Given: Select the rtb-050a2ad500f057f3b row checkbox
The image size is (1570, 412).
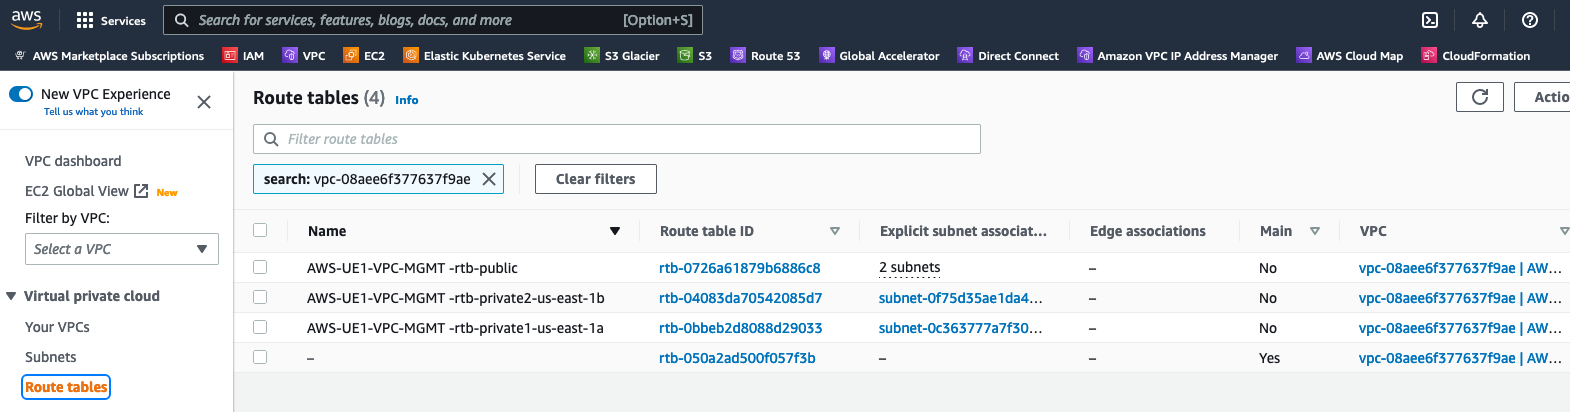Looking at the screenshot, I should click(x=260, y=357).
